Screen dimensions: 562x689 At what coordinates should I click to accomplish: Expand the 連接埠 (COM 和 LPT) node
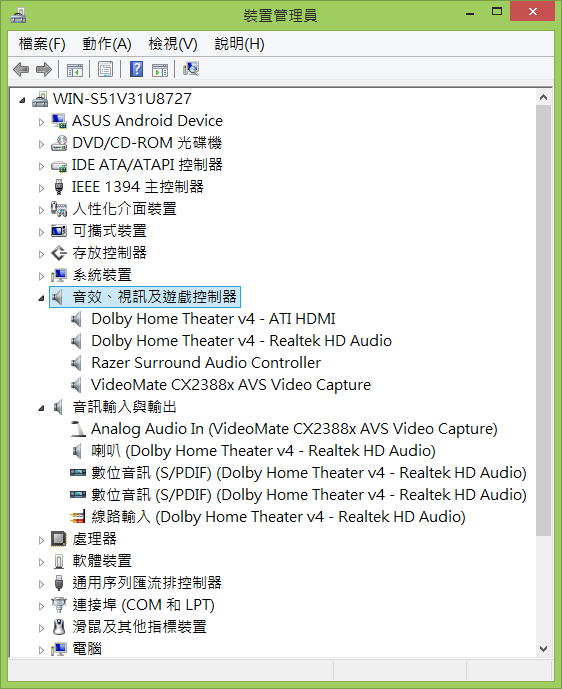[41, 606]
